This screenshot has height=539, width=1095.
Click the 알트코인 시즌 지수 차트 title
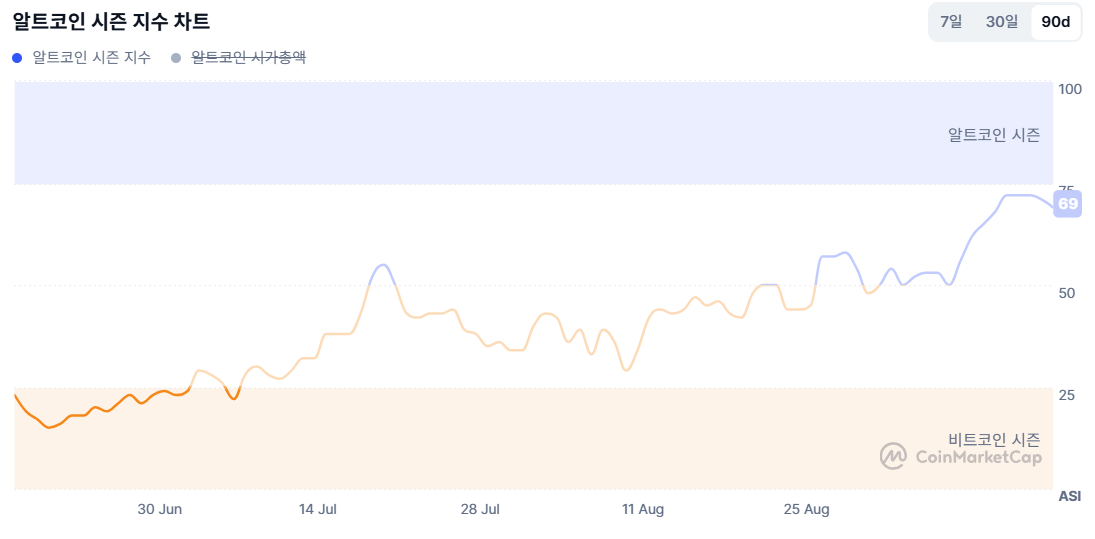(111, 21)
